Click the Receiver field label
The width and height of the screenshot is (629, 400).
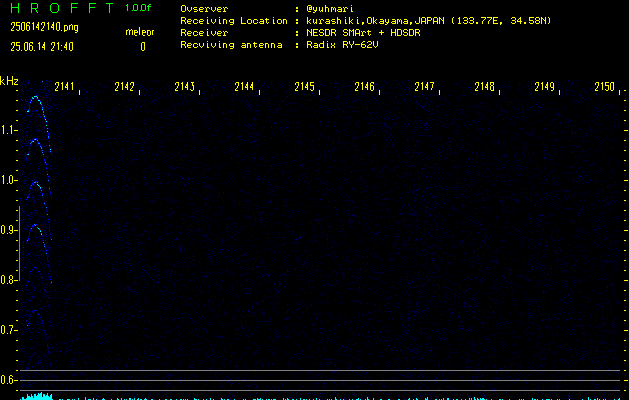coord(204,33)
